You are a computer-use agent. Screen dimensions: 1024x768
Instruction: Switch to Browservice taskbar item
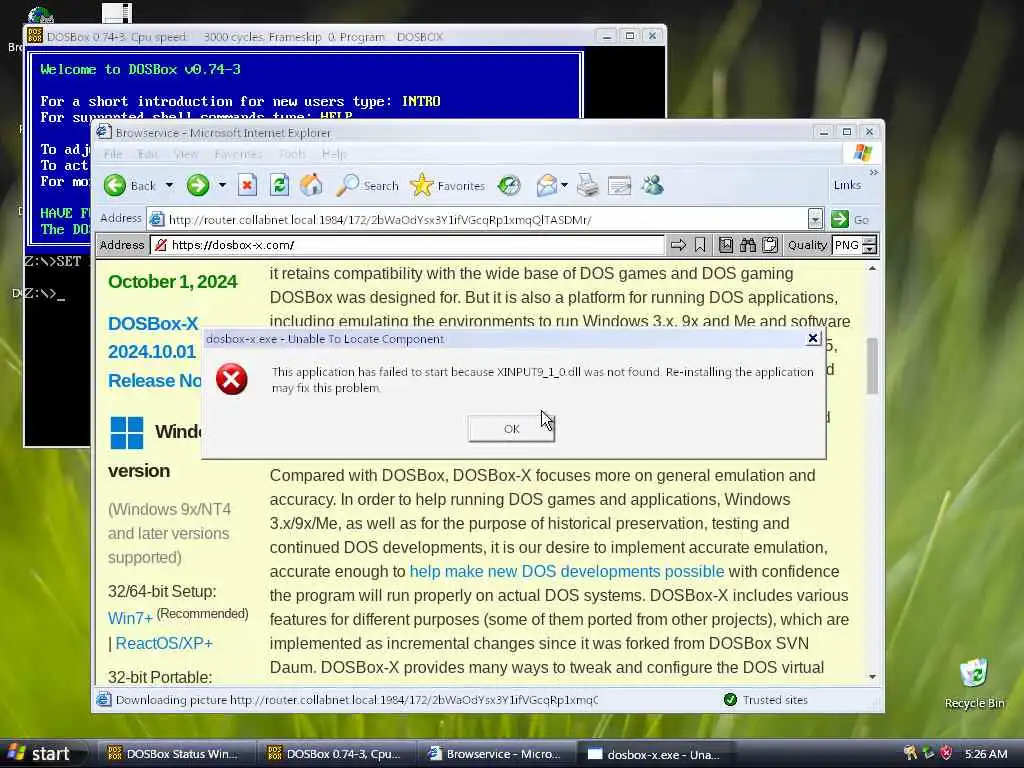496,754
